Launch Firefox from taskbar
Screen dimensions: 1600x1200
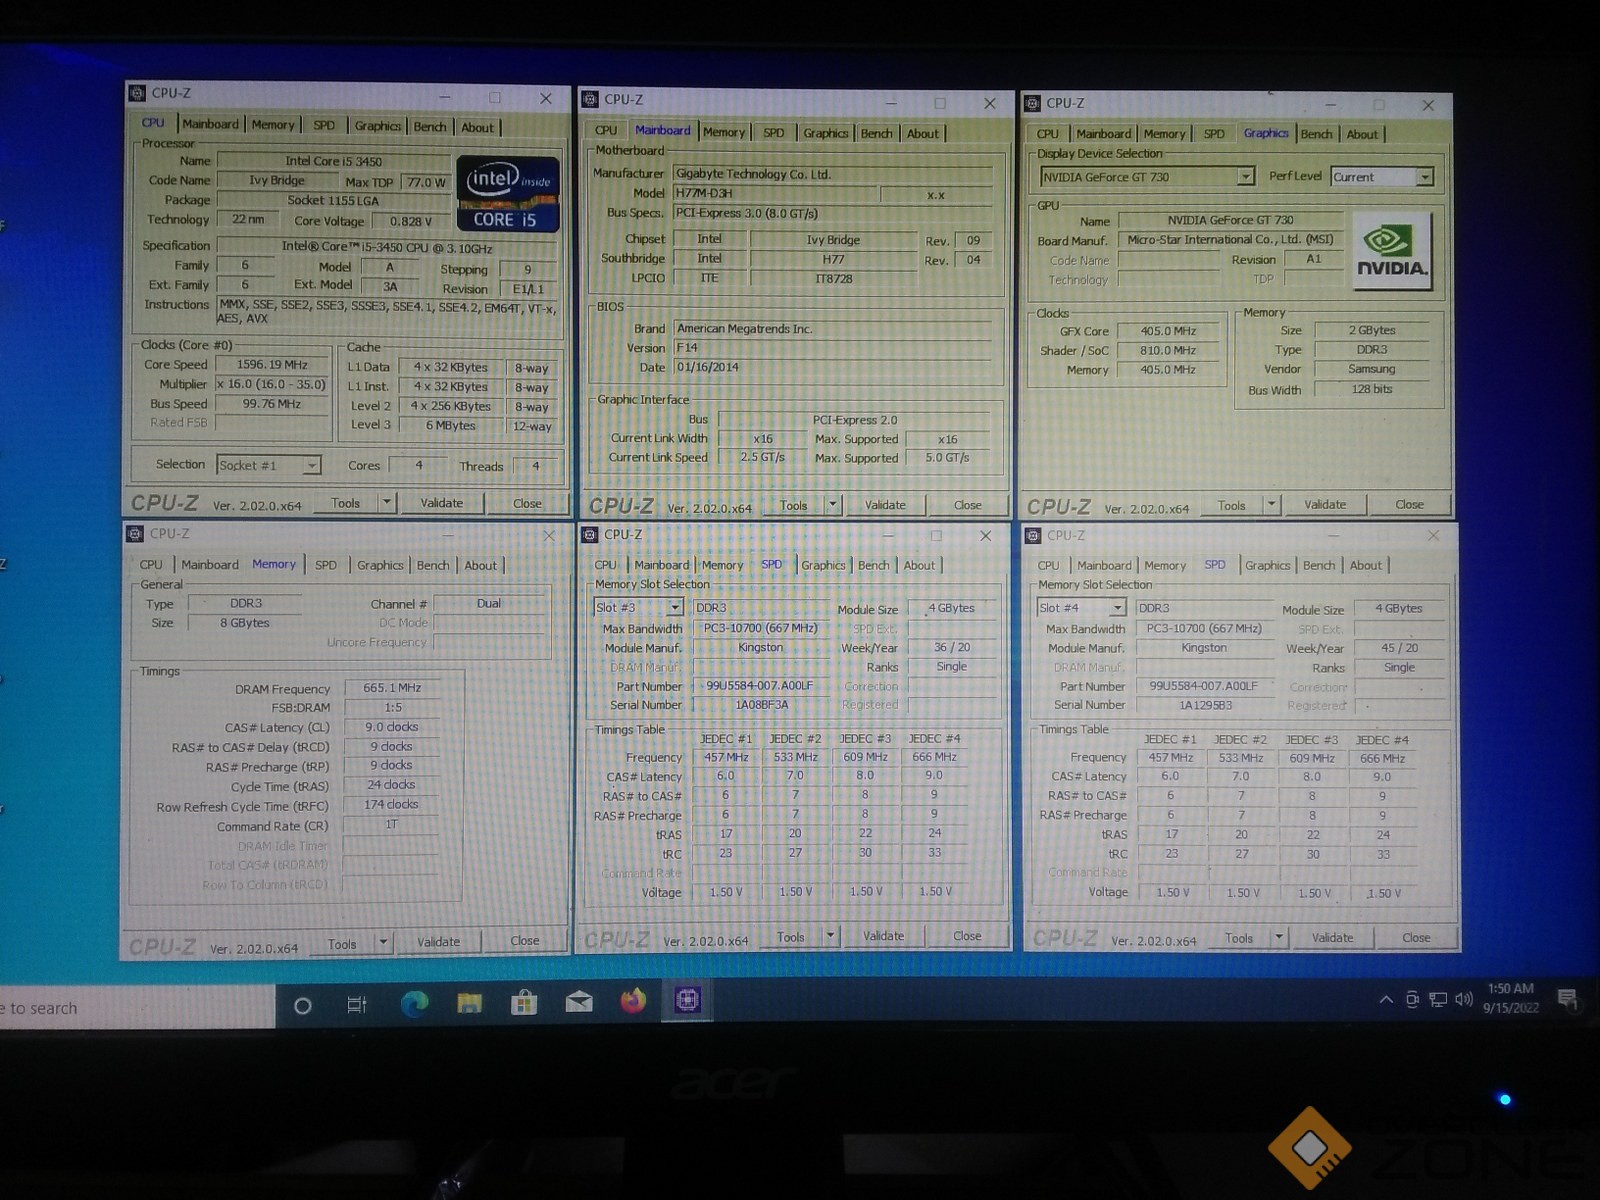coord(633,1000)
